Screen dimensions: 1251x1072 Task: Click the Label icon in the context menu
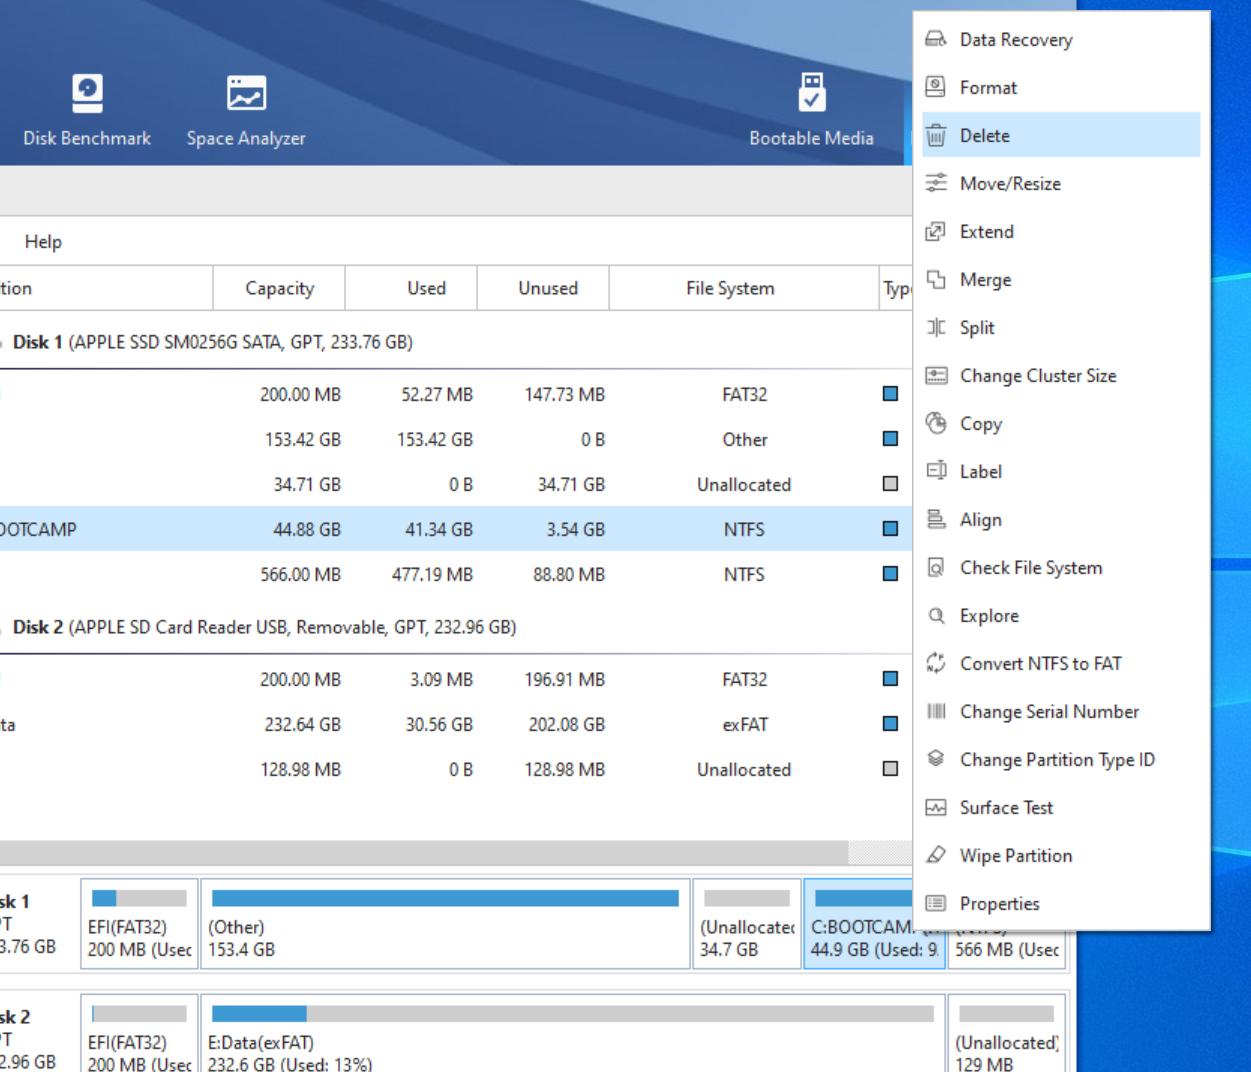click(x=936, y=471)
